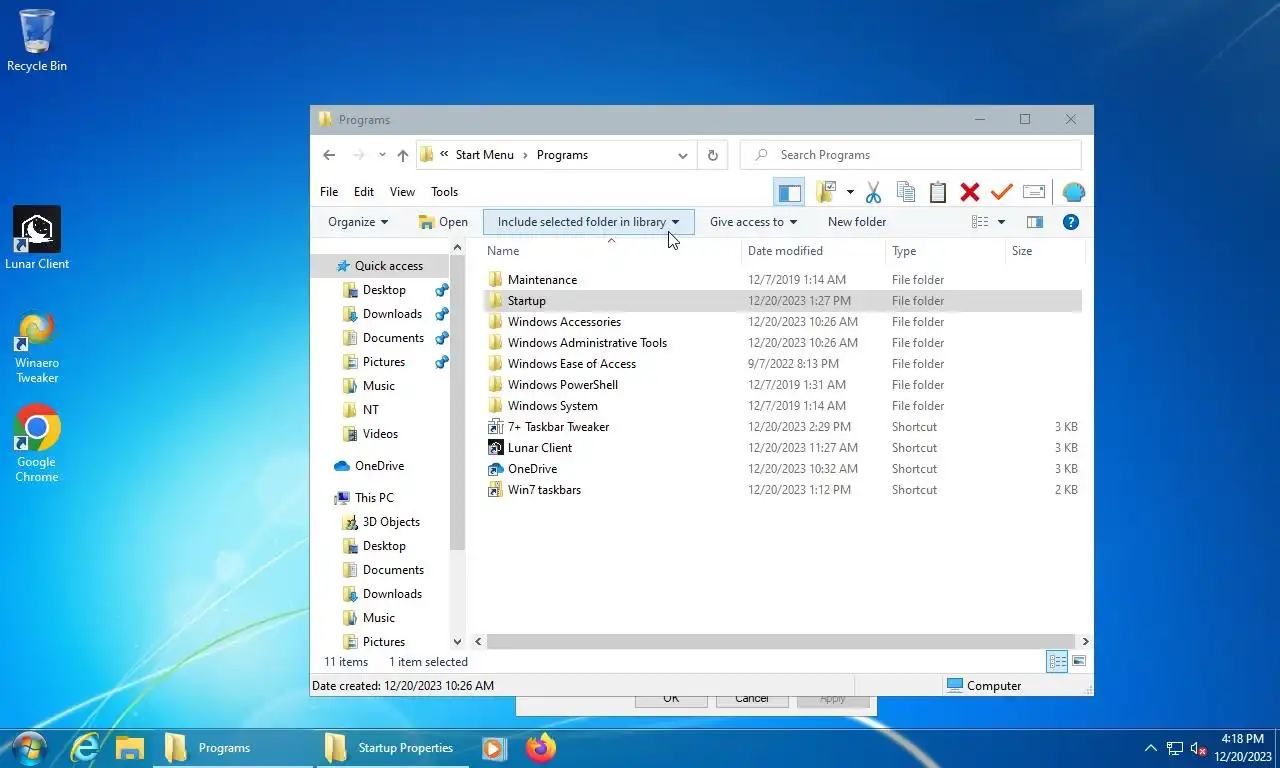Open the Edit menu
Screen dimensions: 1280x768
(364, 192)
